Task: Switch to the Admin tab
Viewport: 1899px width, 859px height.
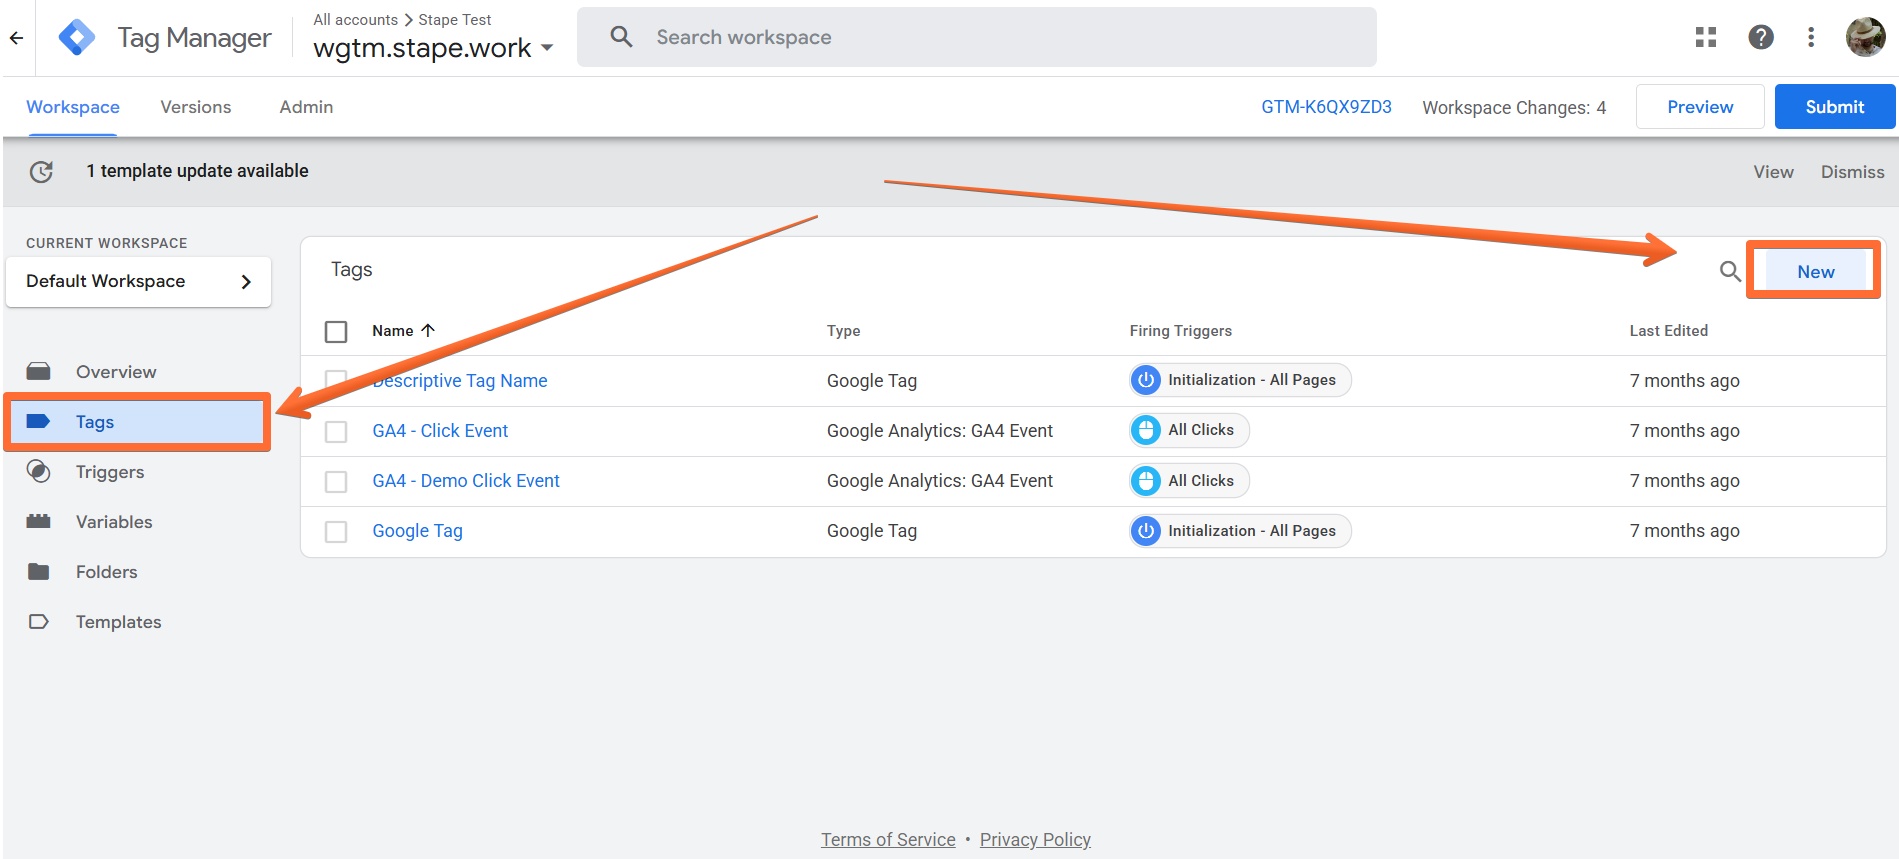Action: (306, 107)
